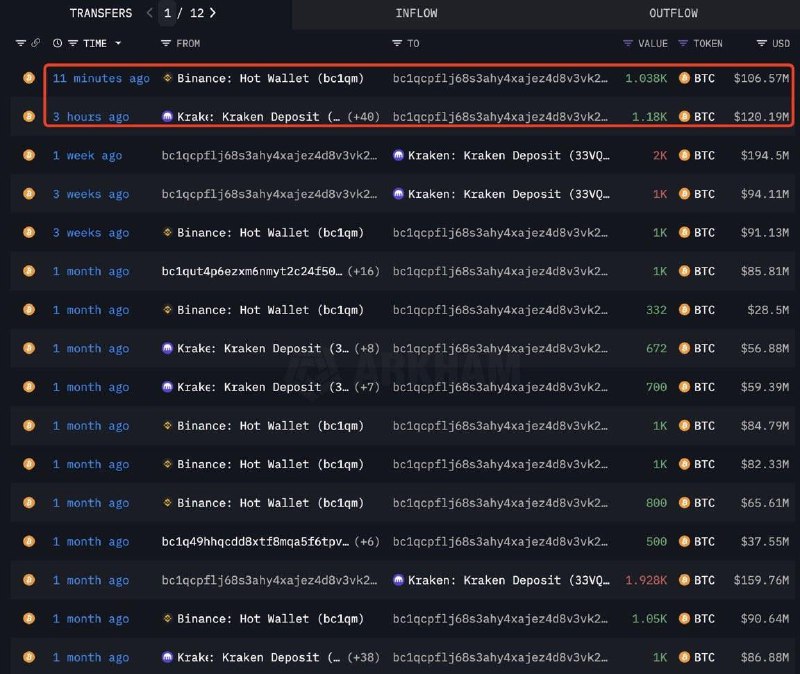Click Kraken Deposit recipient in 1 week row

pyautogui.click(x=509, y=156)
